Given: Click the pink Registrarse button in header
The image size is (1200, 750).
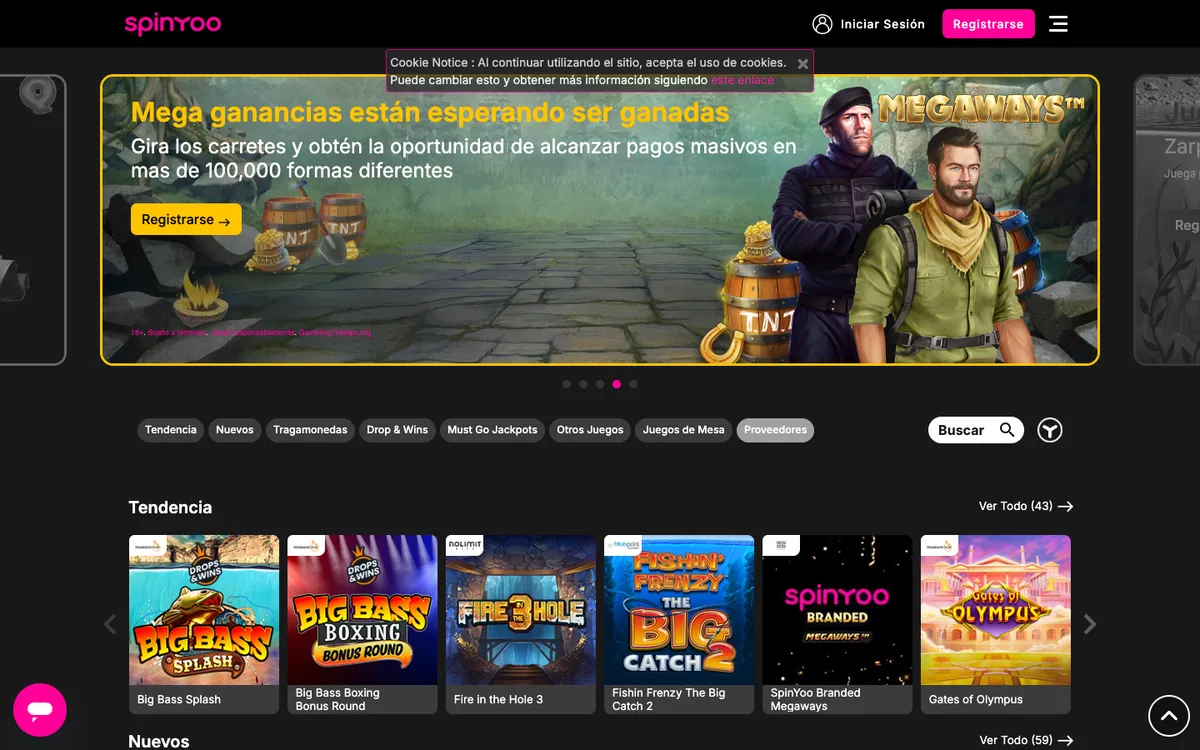Looking at the screenshot, I should (x=988, y=24).
